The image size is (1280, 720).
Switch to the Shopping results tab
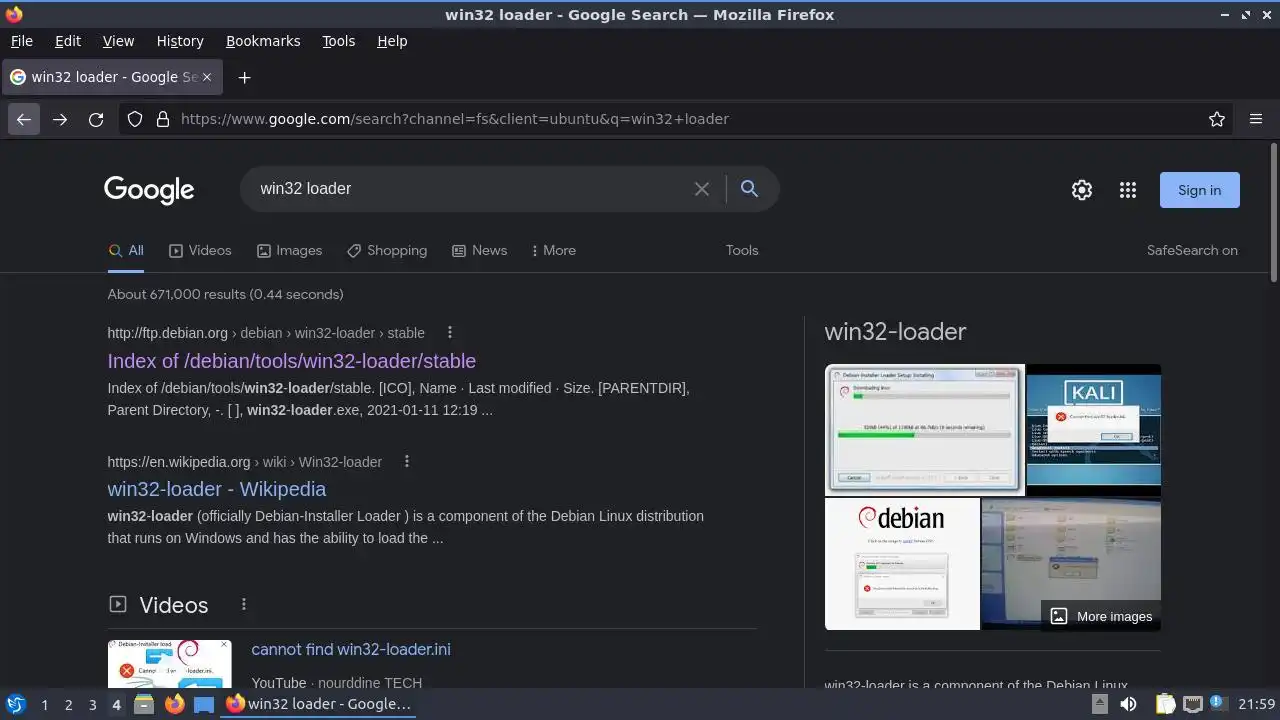coord(387,251)
